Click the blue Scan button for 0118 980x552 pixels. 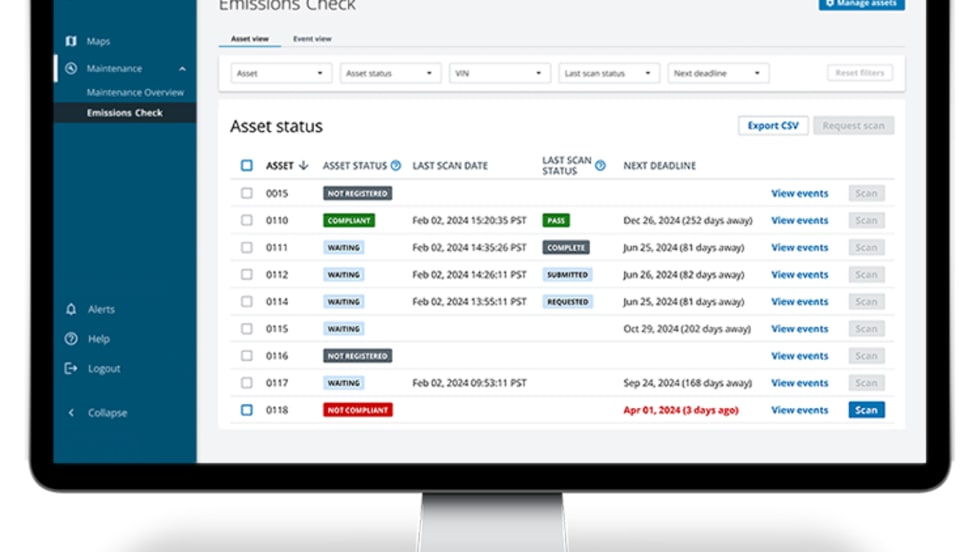pos(866,410)
